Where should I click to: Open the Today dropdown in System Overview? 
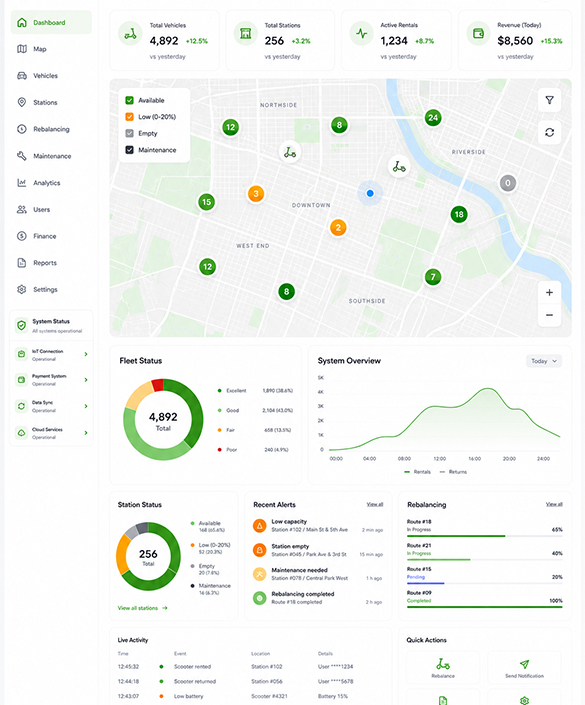click(544, 361)
